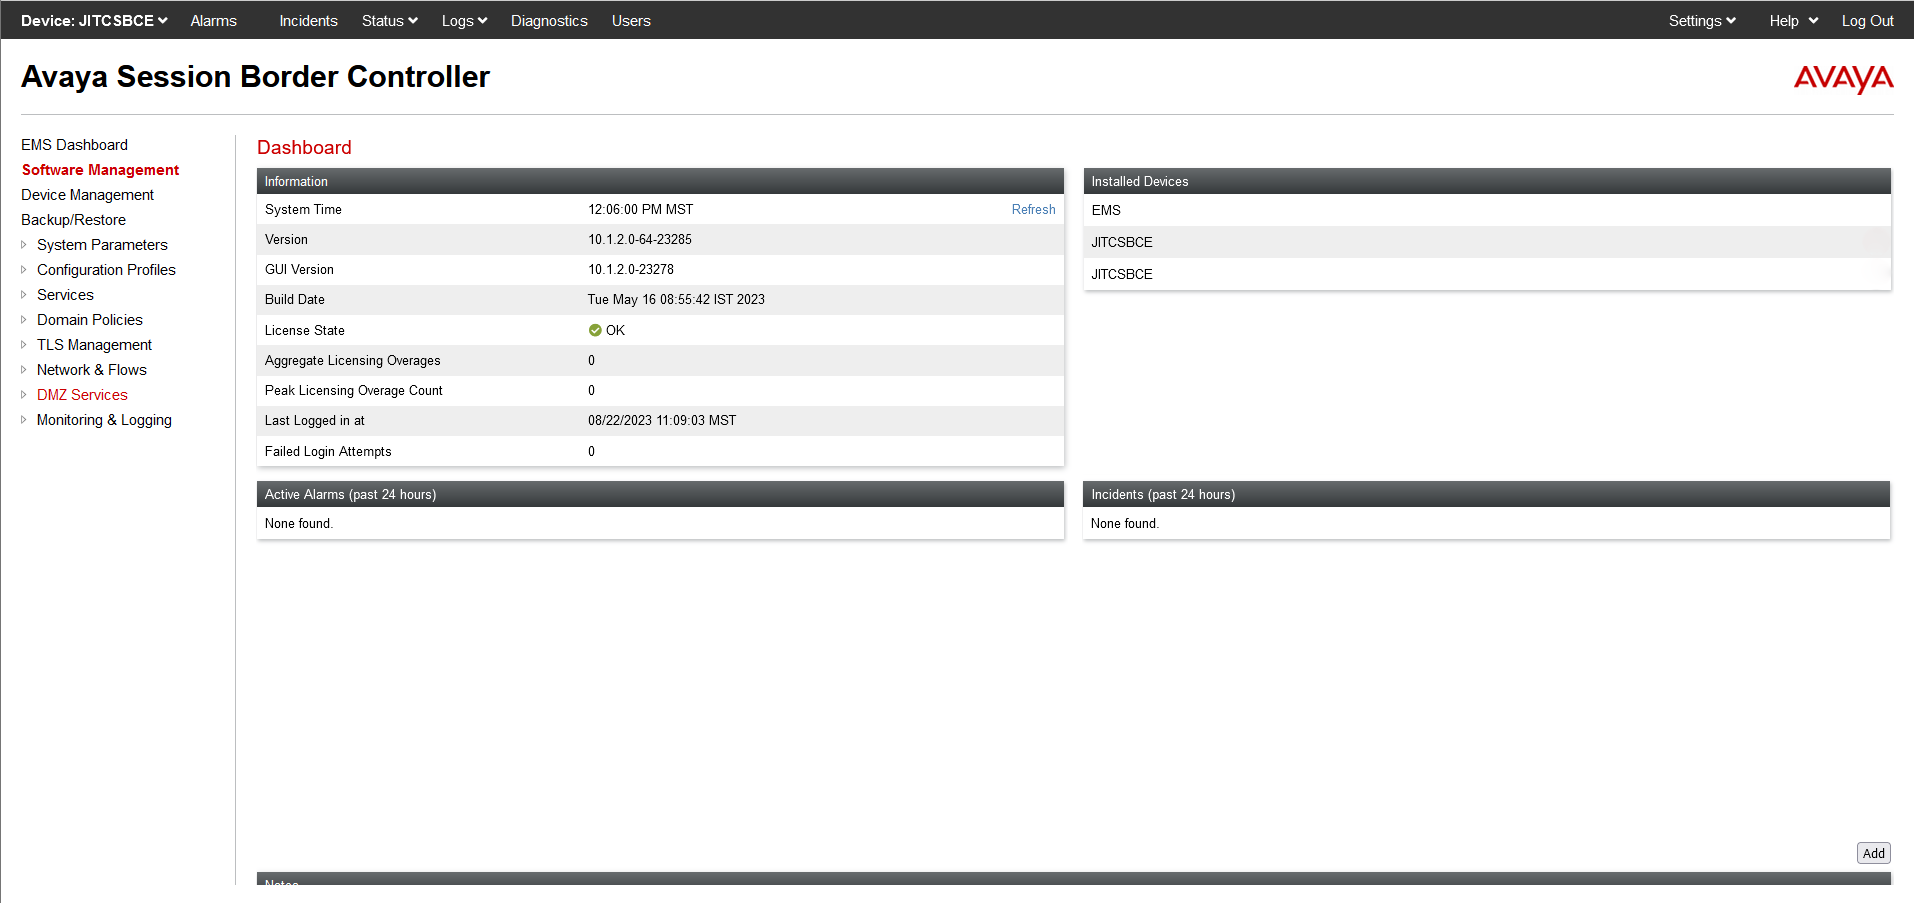The image size is (1914, 903).
Task: Click the green License State OK icon
Action: tap(594, 330)
